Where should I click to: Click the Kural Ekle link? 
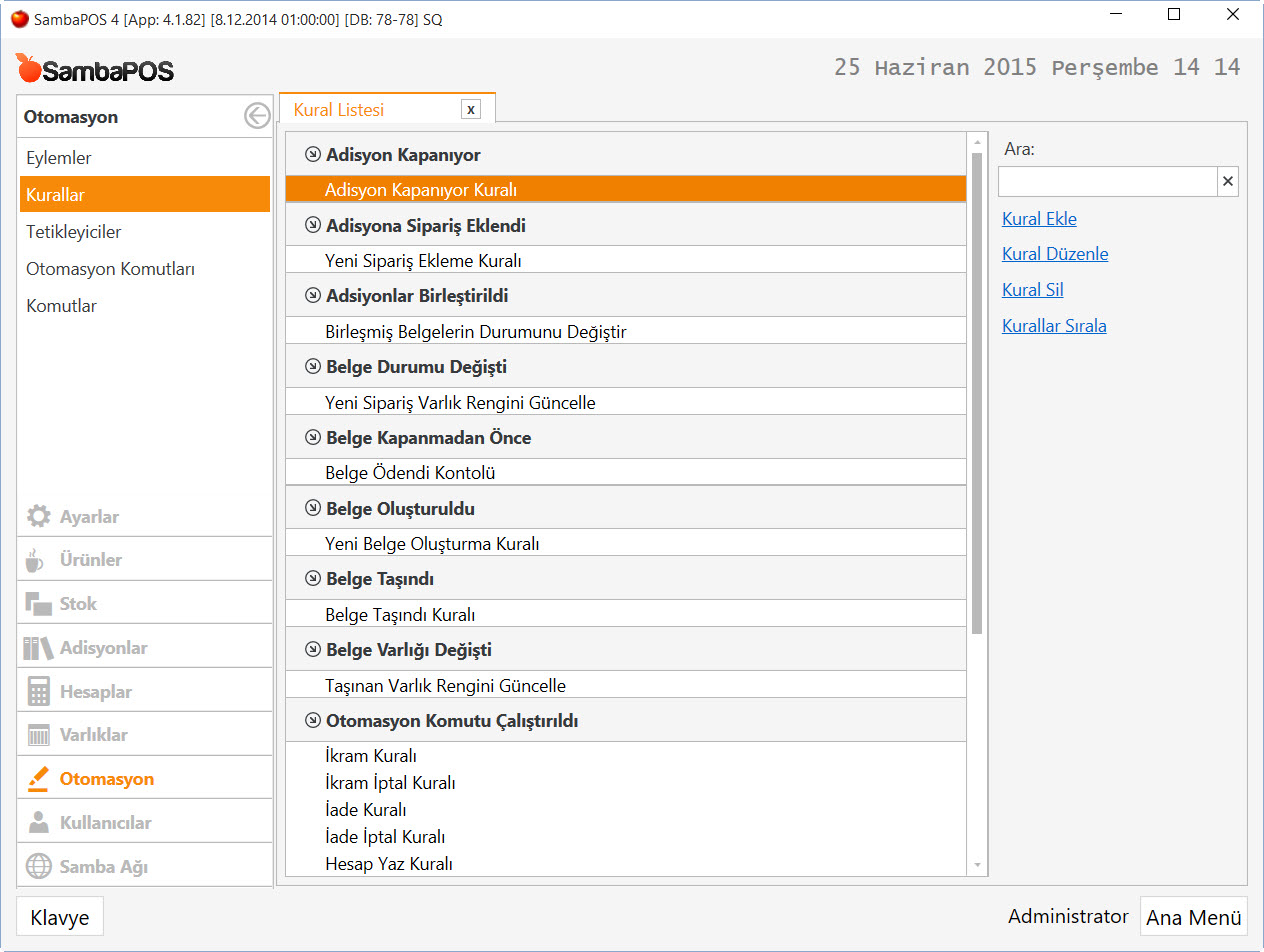pyautogui.click(x=1039, y=219)
